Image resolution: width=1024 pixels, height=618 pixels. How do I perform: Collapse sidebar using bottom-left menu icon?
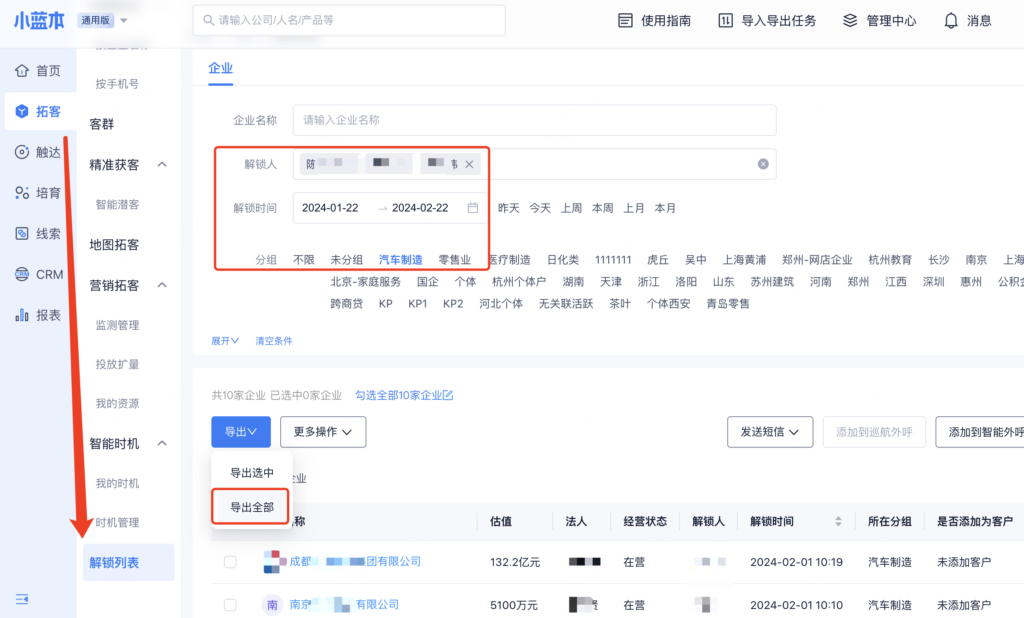pyautogui.click(x=22, y=598)
